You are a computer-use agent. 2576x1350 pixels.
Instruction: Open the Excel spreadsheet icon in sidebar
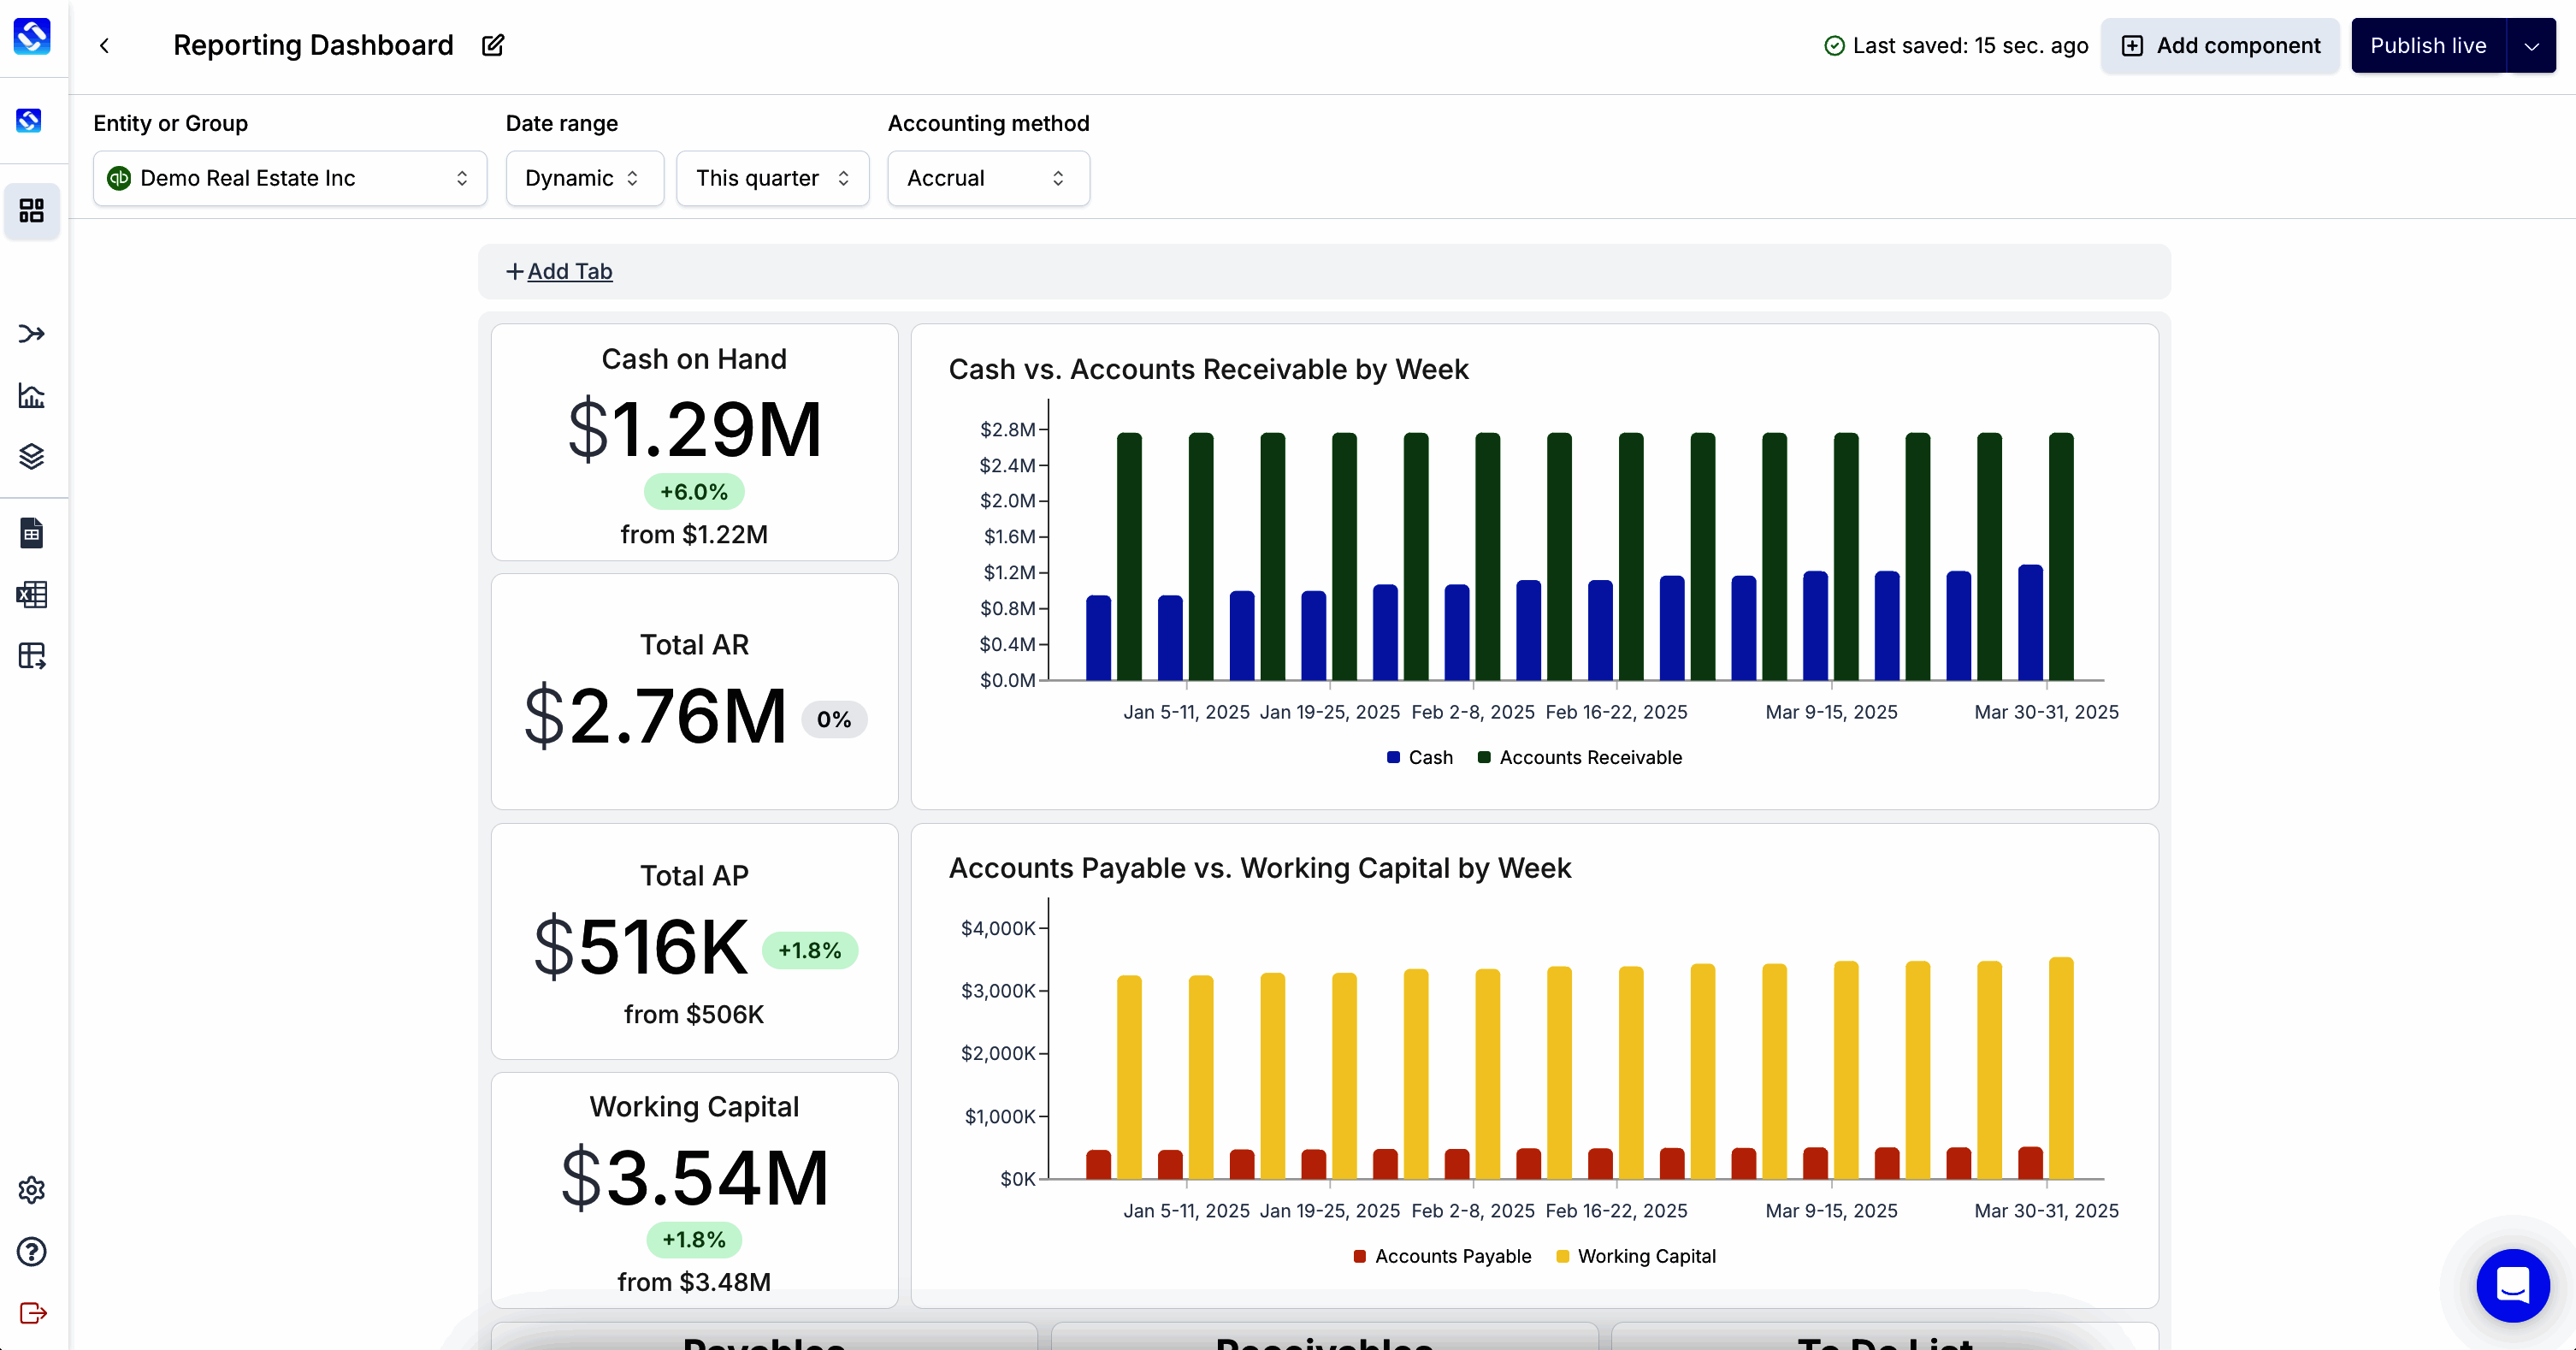click(x=32, y=594)
